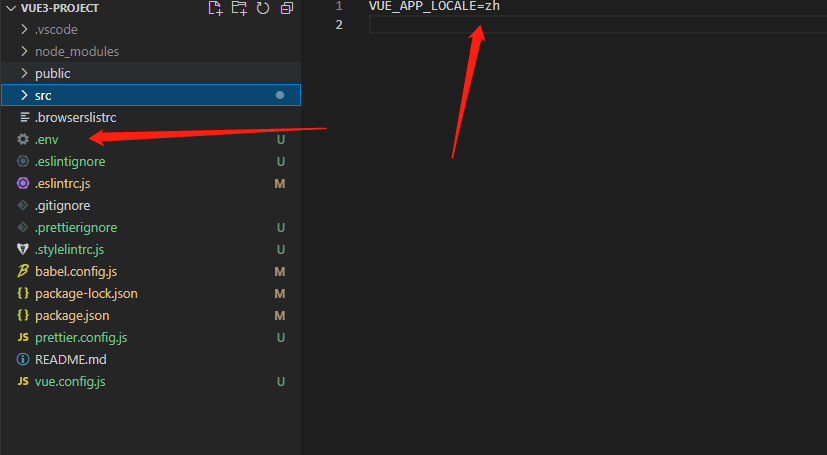The height and width of the screenshot is (455, 827).
Task: Click the JS icon beside prettier.config.js
Action: coord(23,337)
